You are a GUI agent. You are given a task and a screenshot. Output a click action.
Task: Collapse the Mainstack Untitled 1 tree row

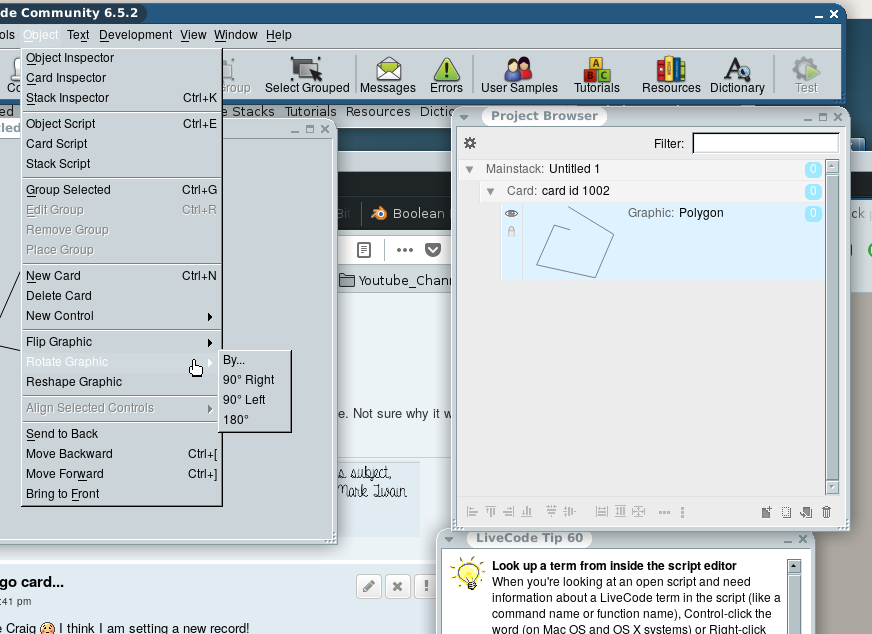[x=469, y=169]
